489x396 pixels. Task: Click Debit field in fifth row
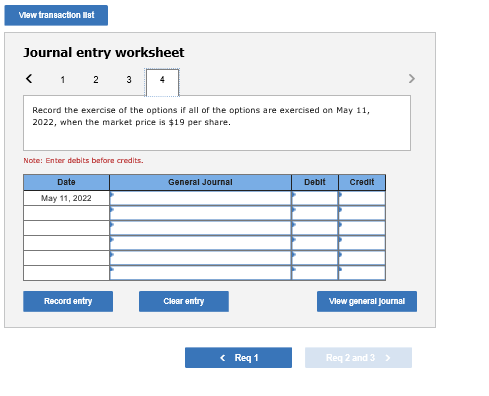point(315,258)
